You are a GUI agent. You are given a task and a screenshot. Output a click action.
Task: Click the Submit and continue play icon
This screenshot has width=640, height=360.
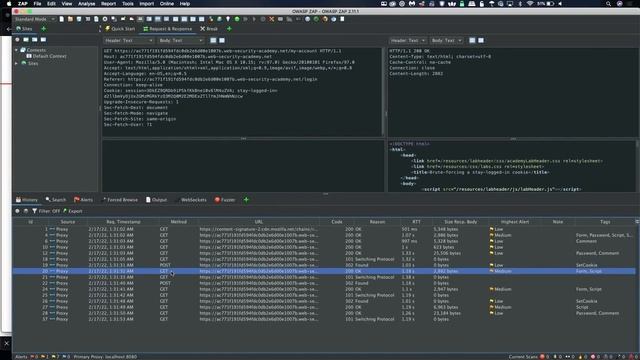click(x=254, y=19)
